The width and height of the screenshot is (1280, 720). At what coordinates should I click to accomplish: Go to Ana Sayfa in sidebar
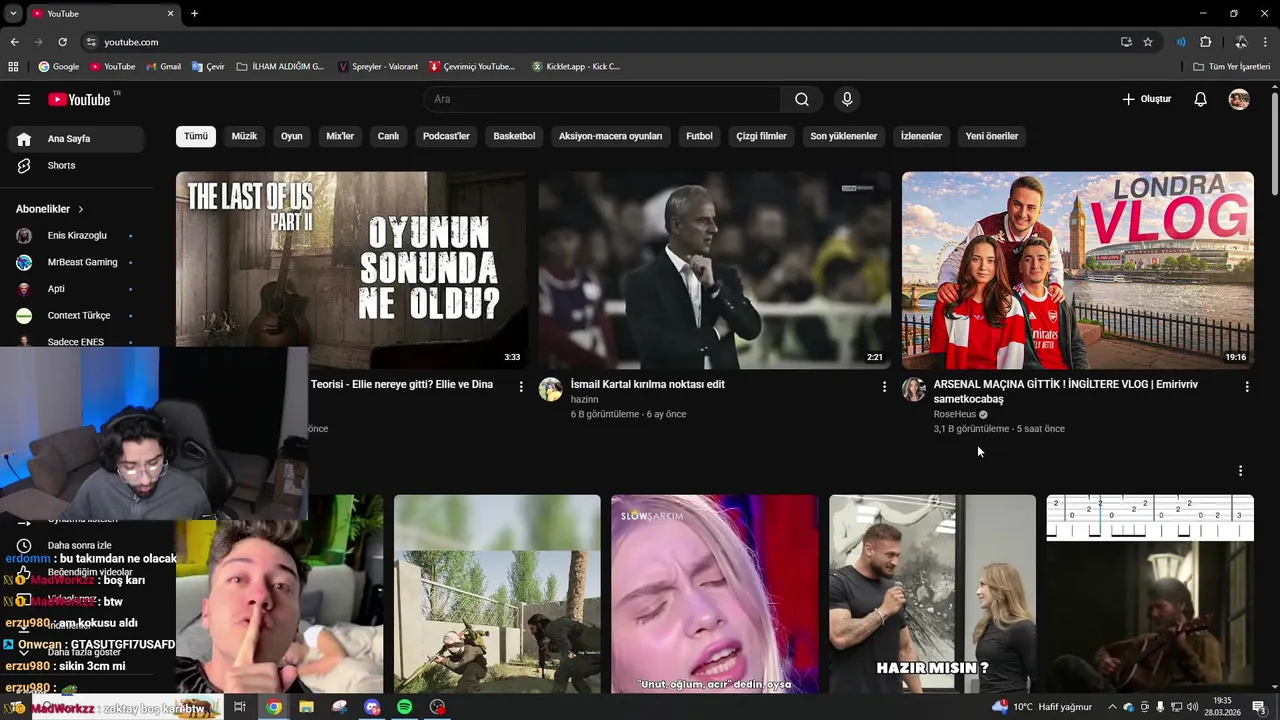coord(75,139)
